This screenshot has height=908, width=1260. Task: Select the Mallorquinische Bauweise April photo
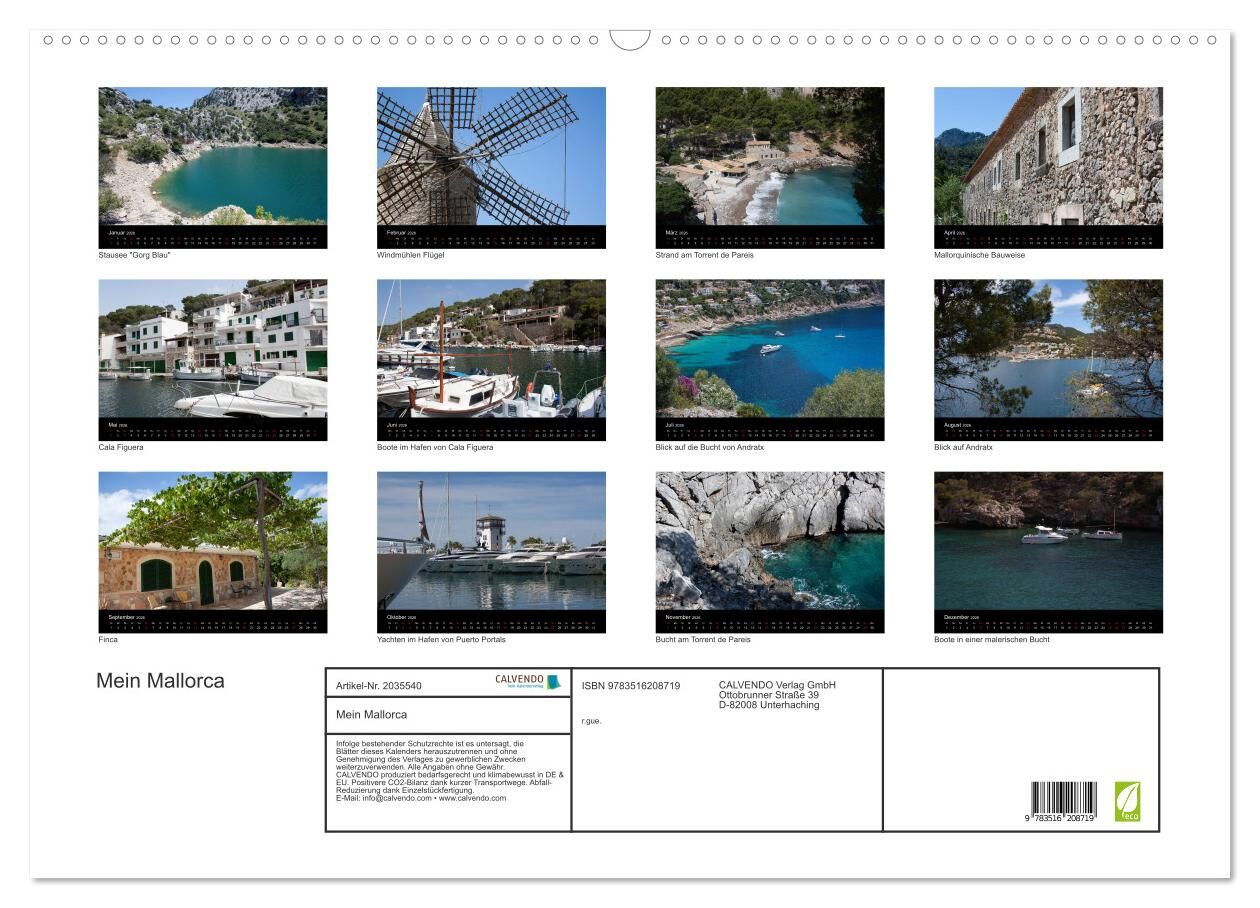(1048, 157)
